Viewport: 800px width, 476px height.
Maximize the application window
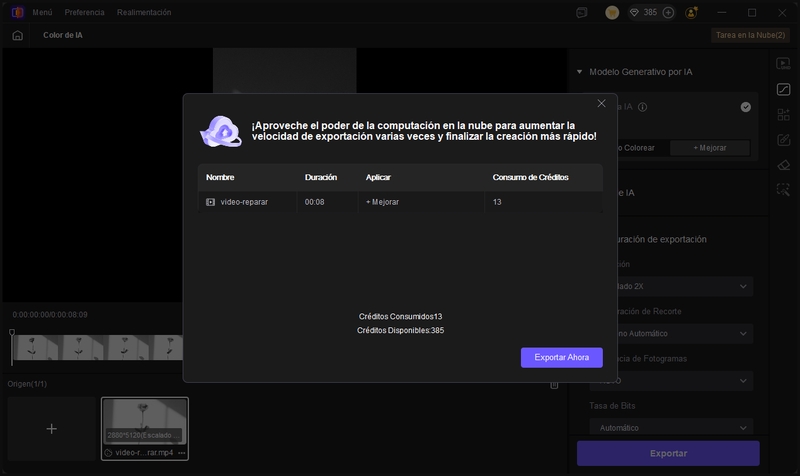pos(752,13)
